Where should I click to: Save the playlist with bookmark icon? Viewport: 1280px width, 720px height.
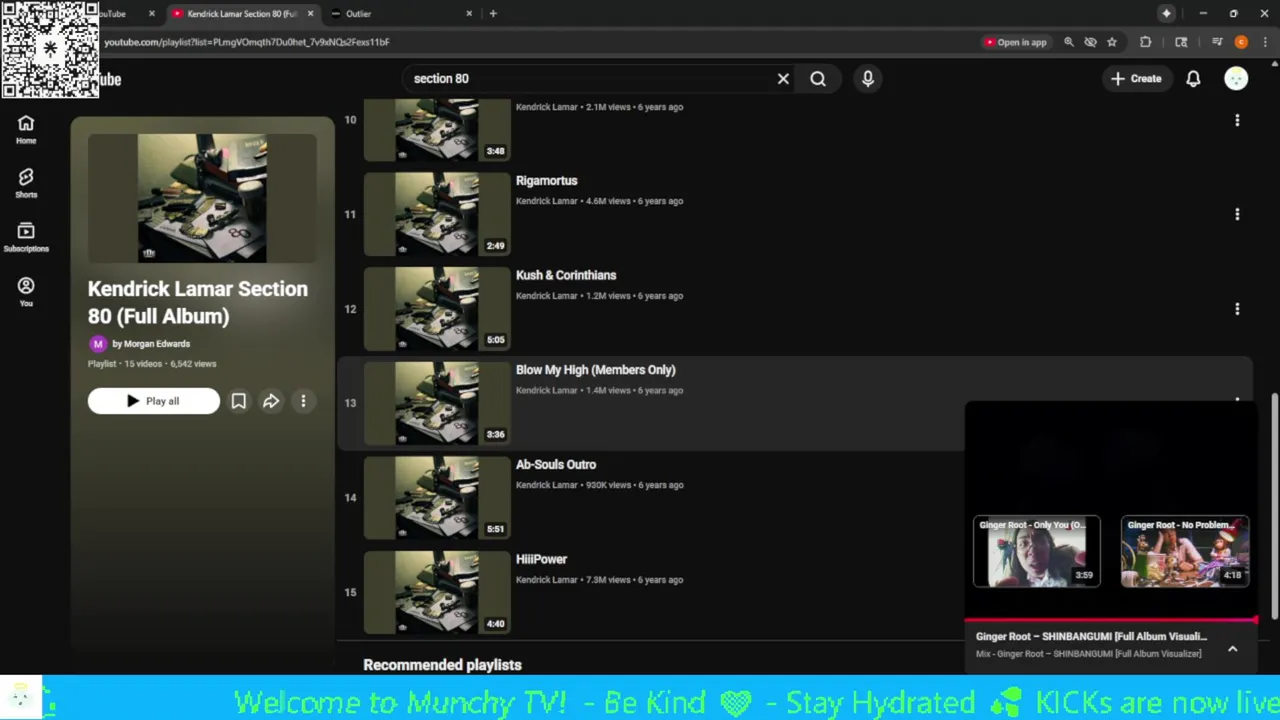tap(239, 401)
